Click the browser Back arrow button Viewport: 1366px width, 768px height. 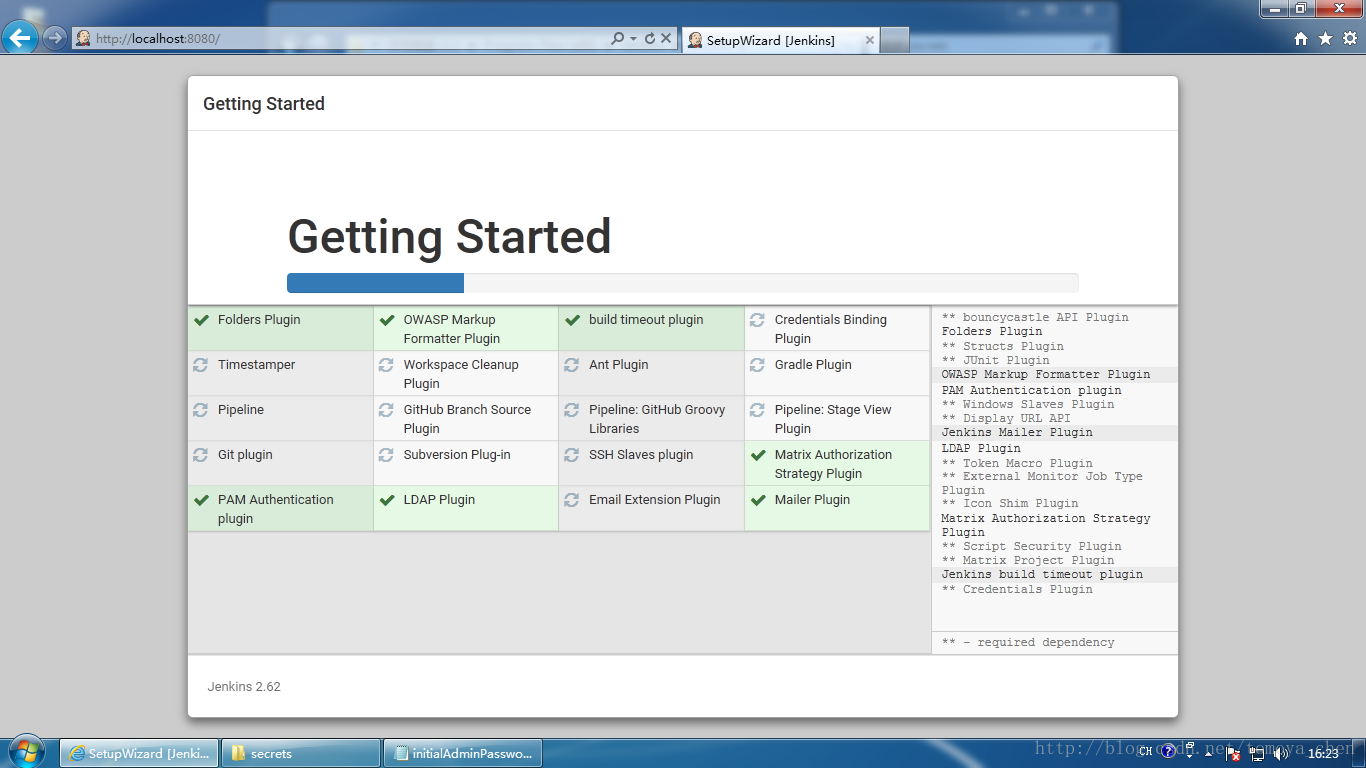[x=20, y=38]
